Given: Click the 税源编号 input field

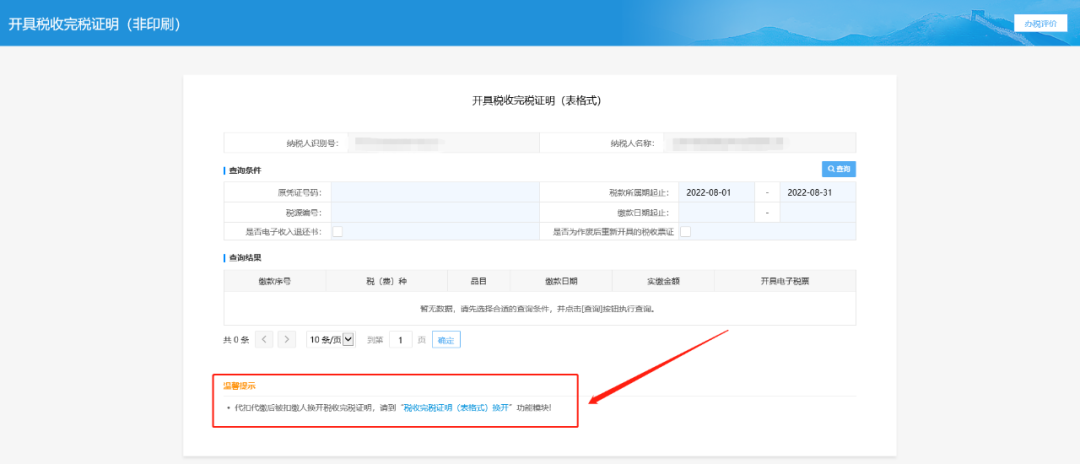Looking at the screenshot, I should coord(435,213).
